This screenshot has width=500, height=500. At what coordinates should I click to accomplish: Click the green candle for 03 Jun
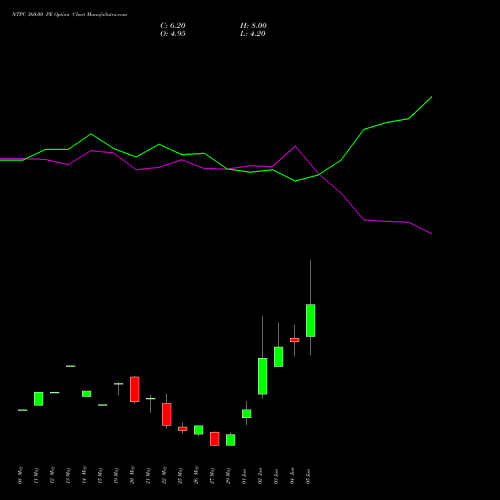point(279,357)
